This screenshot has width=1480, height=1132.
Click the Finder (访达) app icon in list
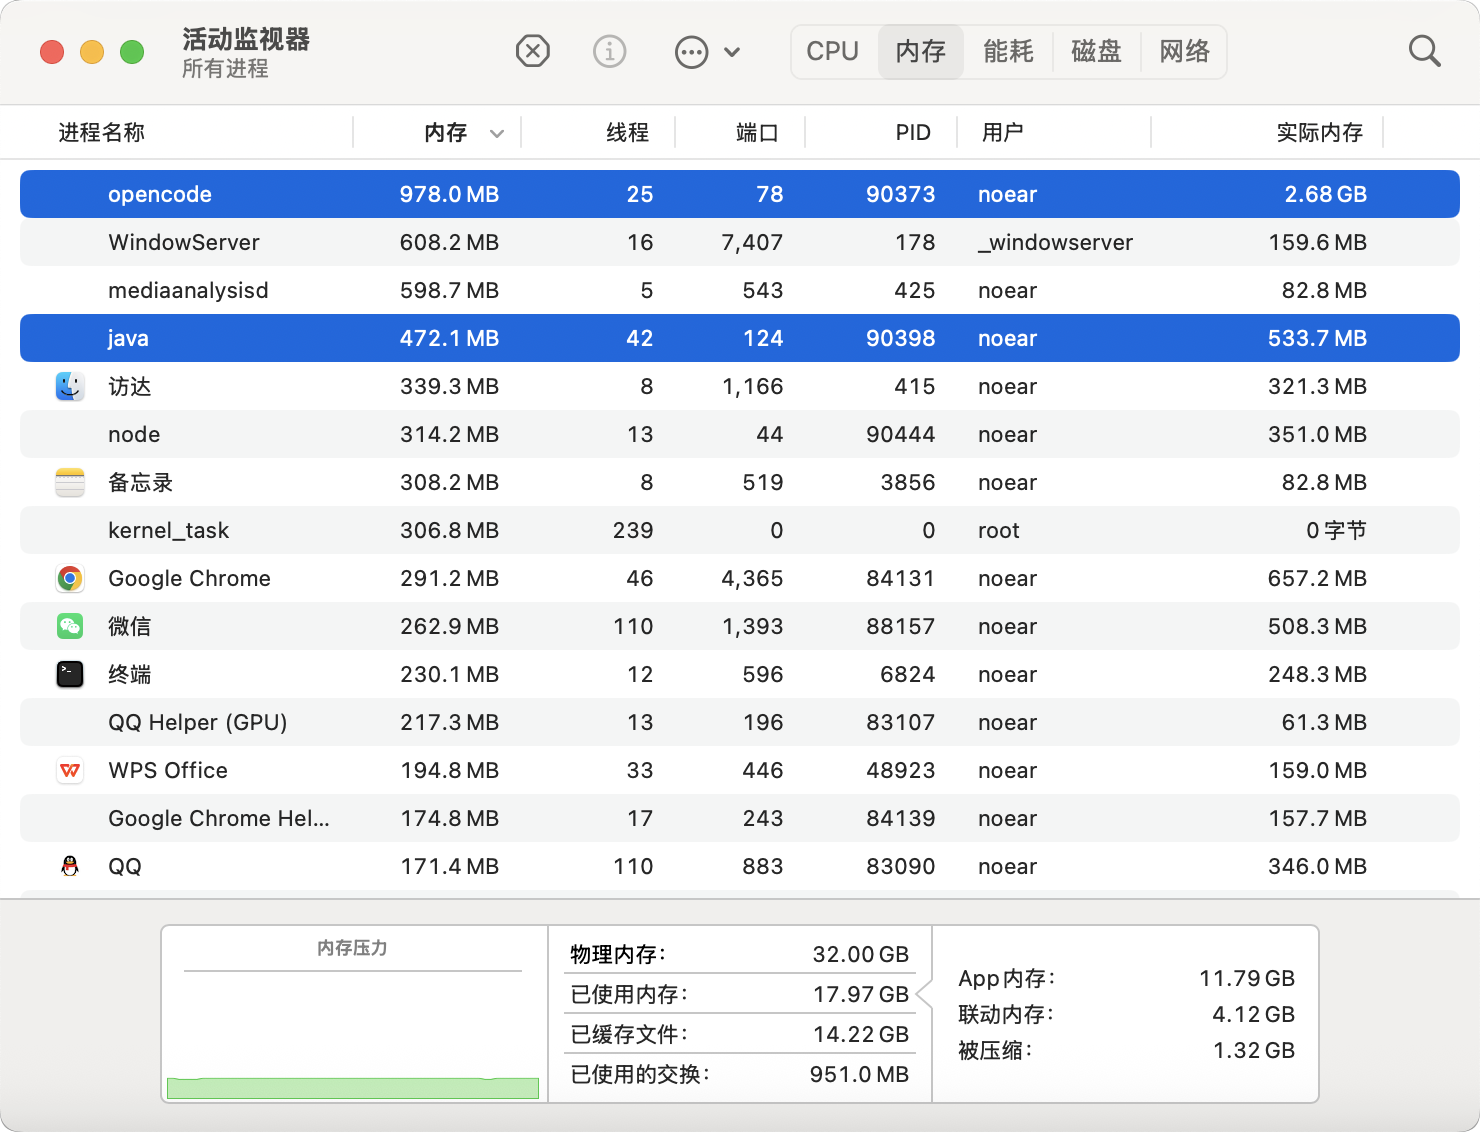point(70,386)
